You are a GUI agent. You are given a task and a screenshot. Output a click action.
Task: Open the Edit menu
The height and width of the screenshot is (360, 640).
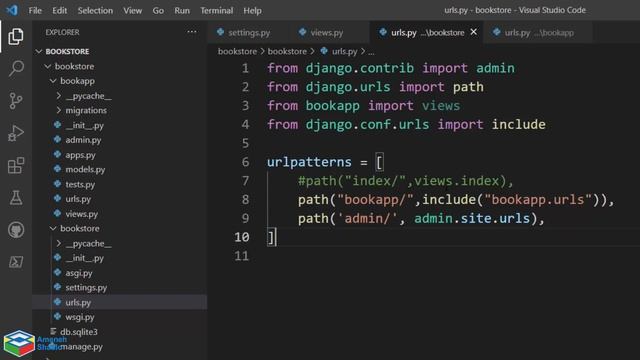coord(60,11)
